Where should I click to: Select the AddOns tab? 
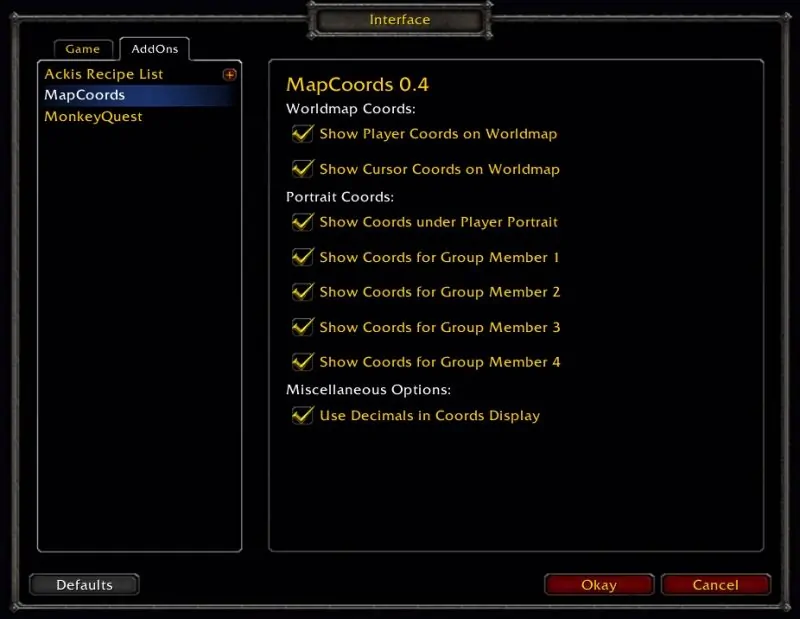click(155, 49)
